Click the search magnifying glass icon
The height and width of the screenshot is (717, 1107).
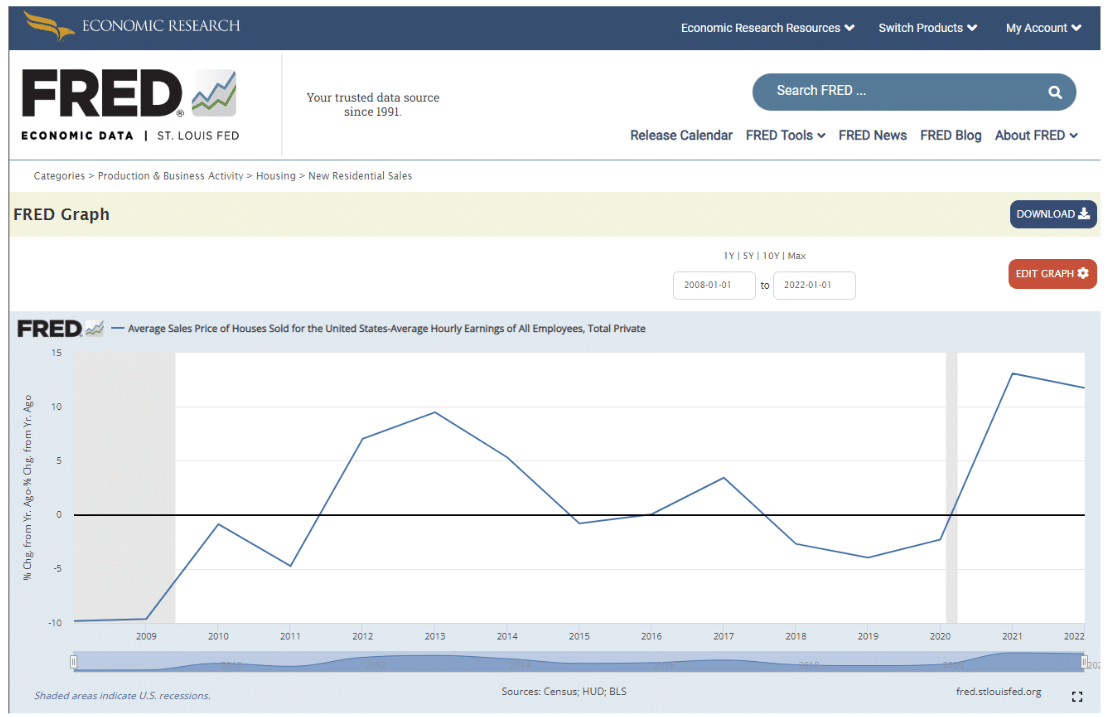click(1054, 92)
